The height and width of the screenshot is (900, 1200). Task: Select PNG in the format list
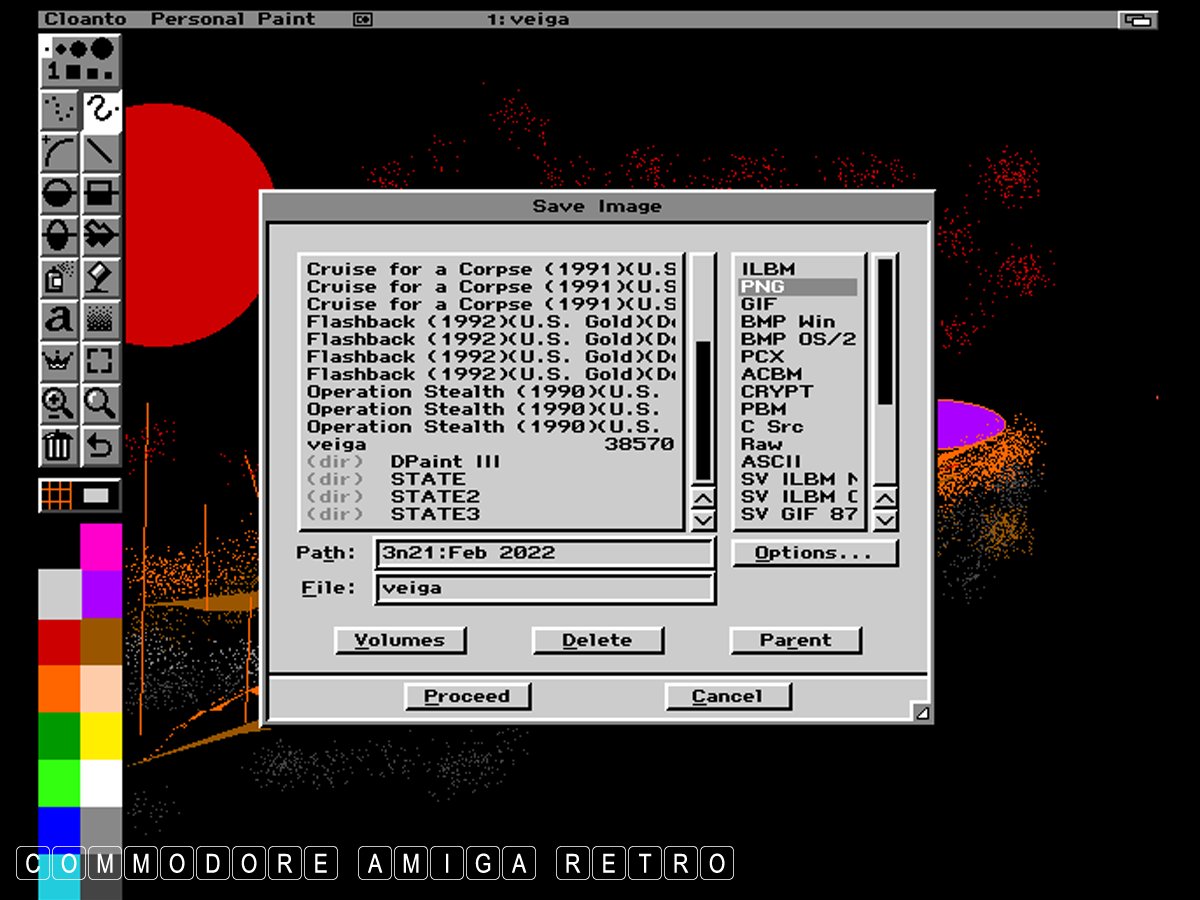click(797, 287)
